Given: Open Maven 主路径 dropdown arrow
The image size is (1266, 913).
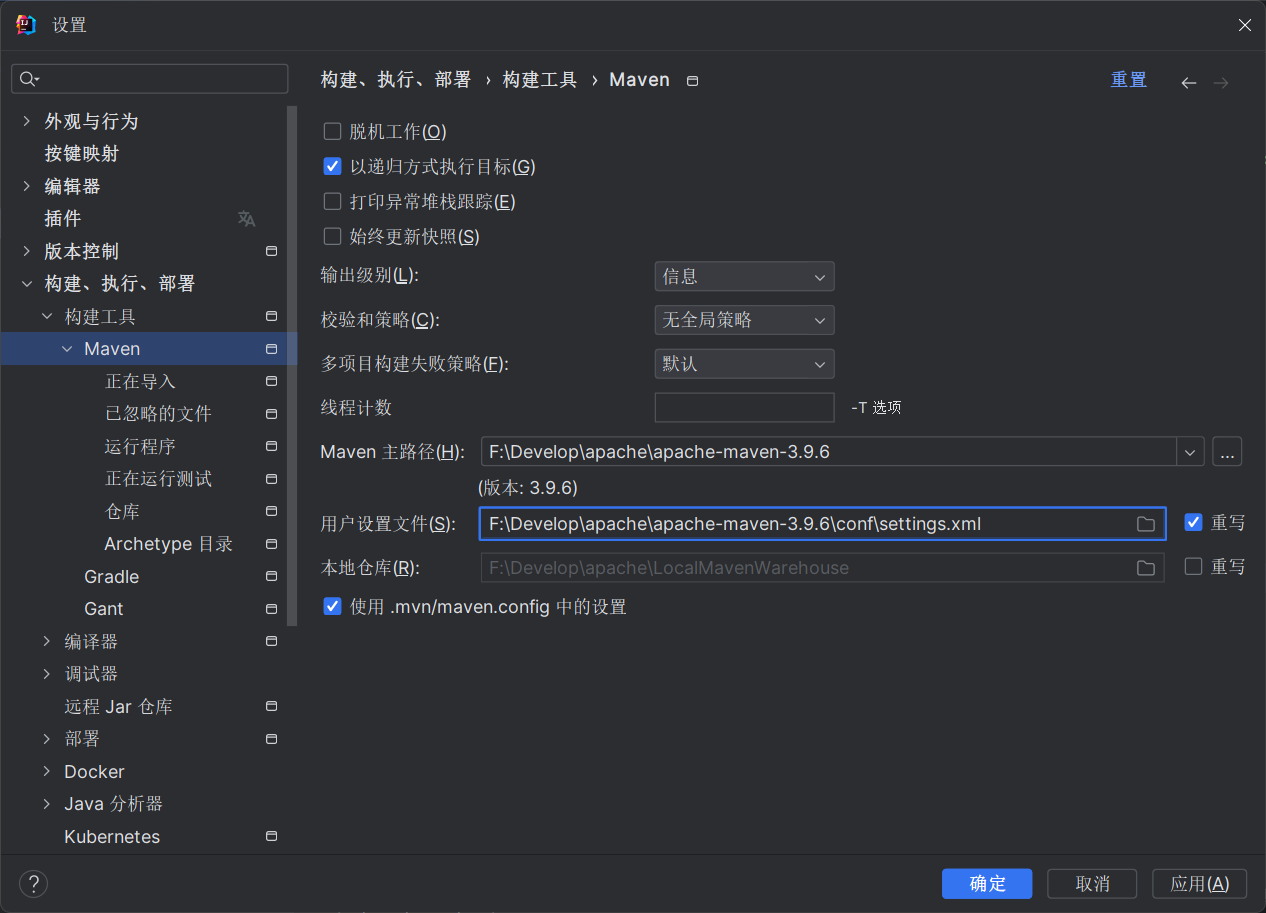Looking at the screenshot, I should pos(1190,452).
